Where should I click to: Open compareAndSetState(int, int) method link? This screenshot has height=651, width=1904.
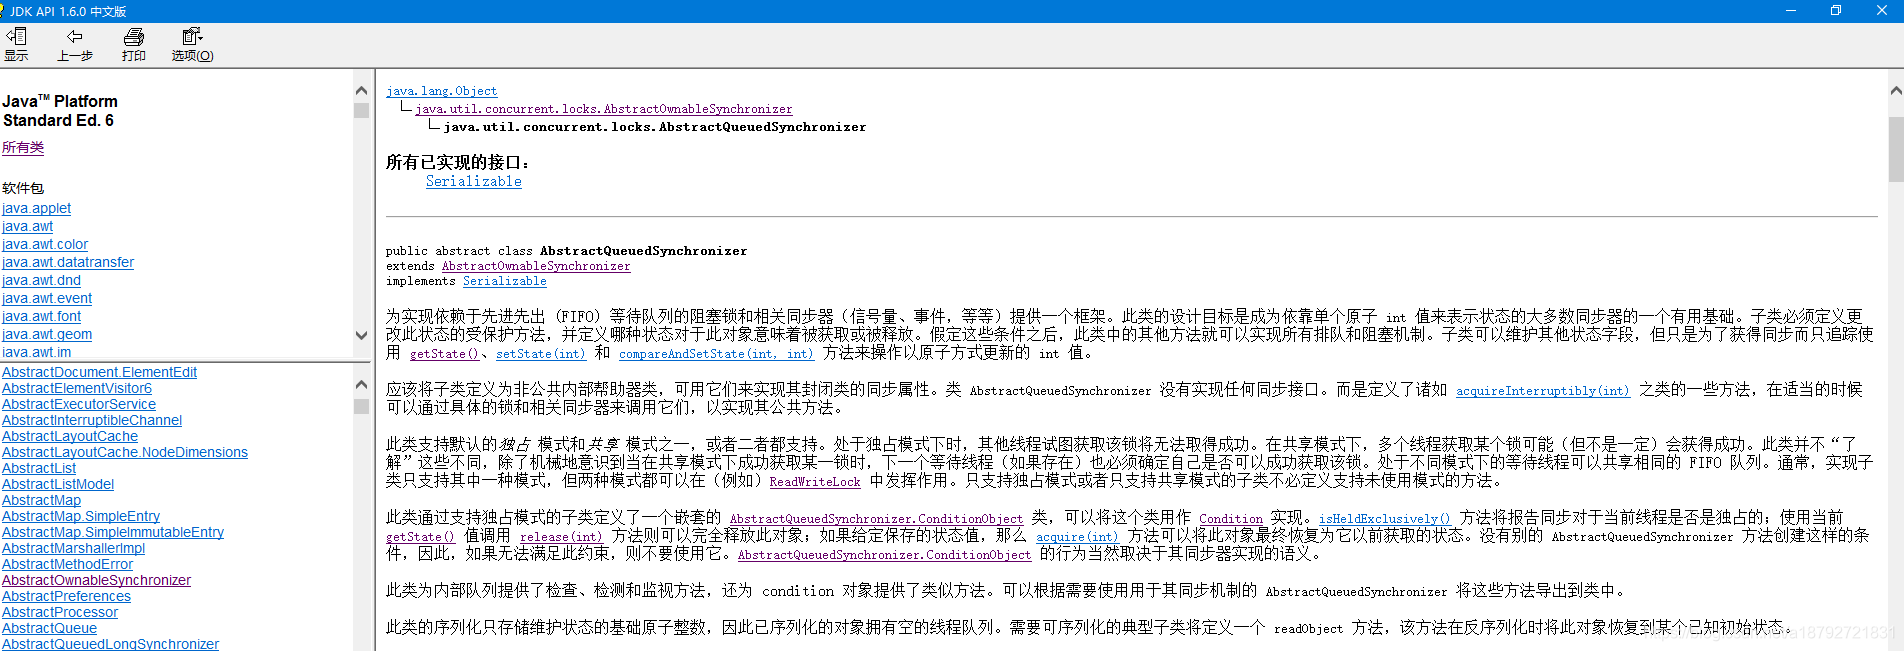tap(716, 354)
